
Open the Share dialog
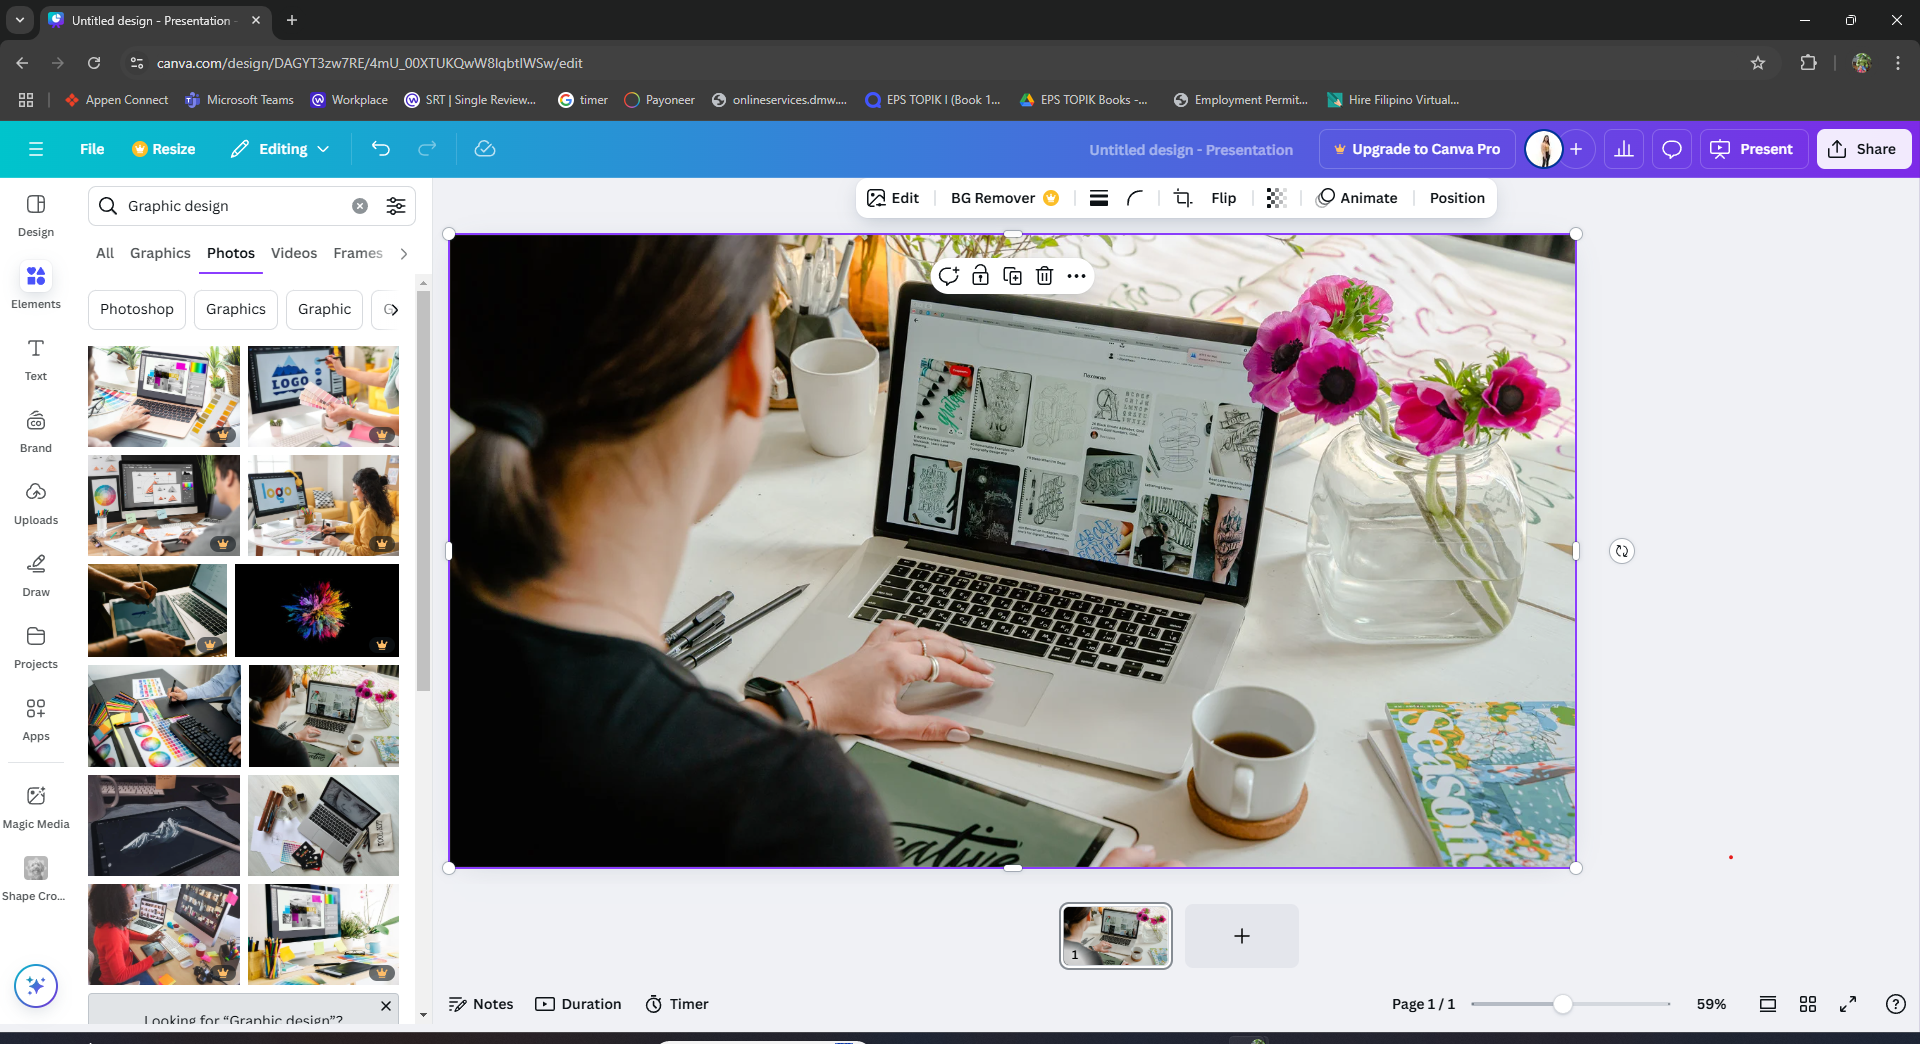[1863, 149]
